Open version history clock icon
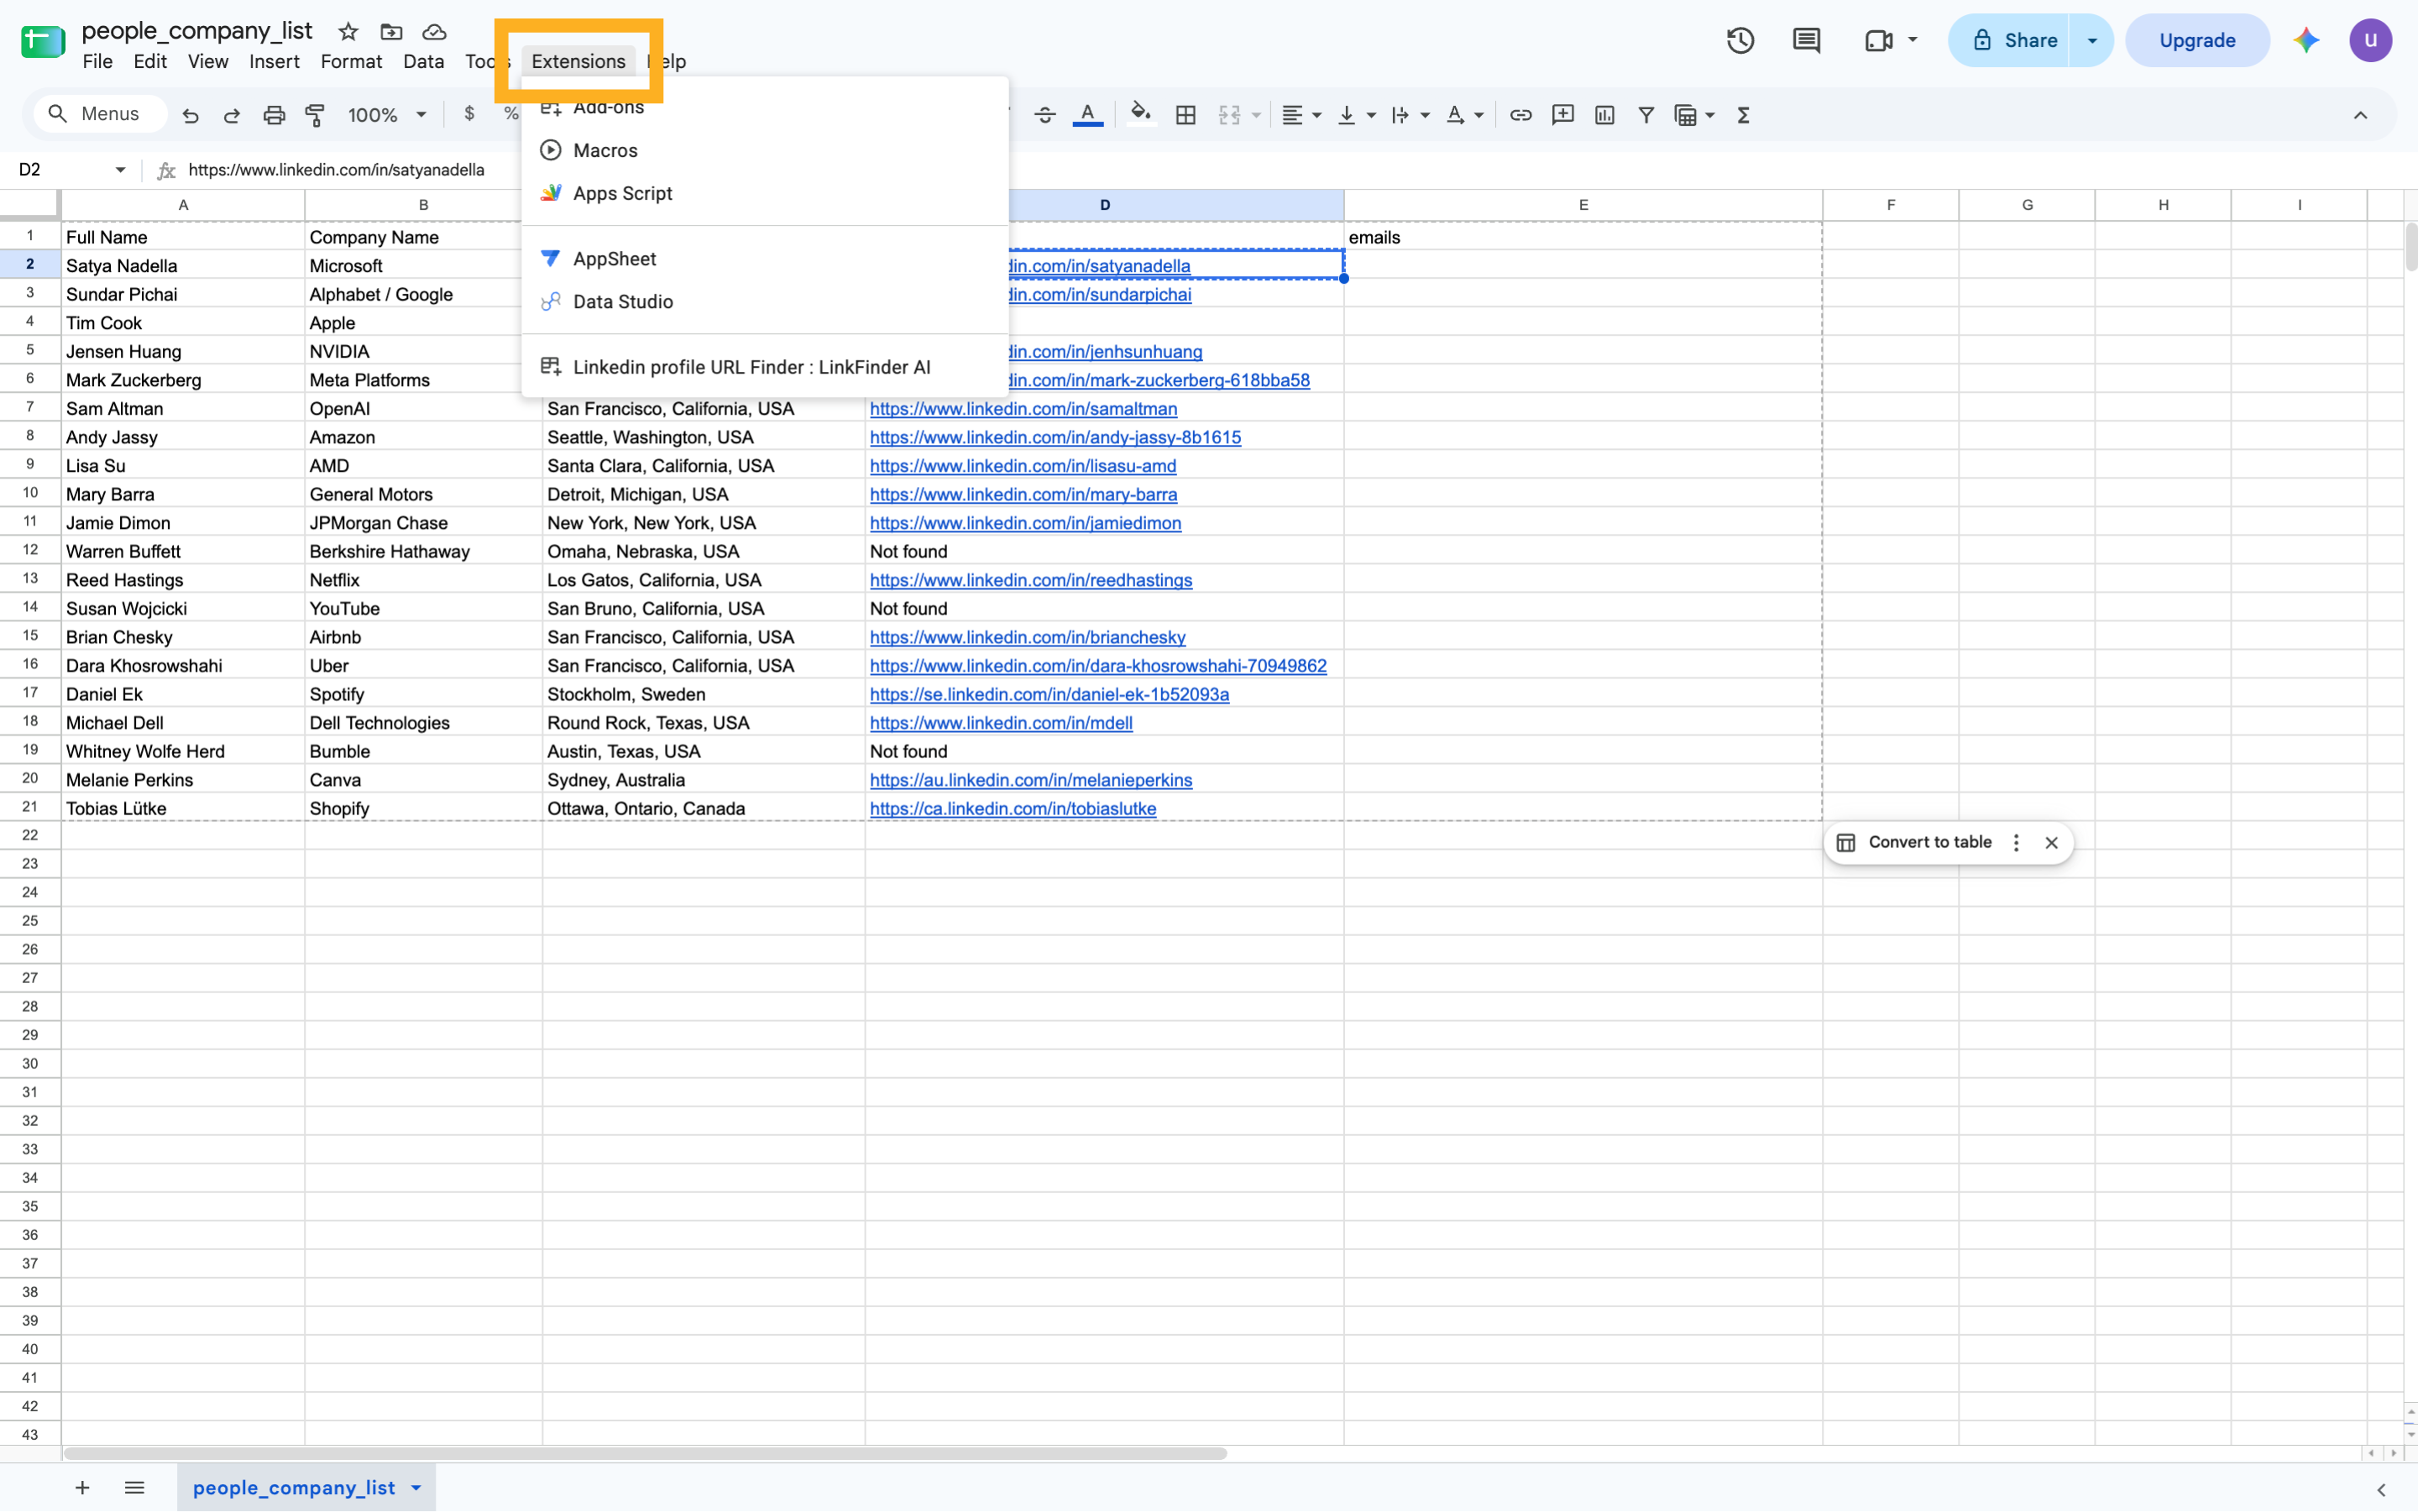The width and height of the screenshot is (2418, 1512). click(1741, 40)
